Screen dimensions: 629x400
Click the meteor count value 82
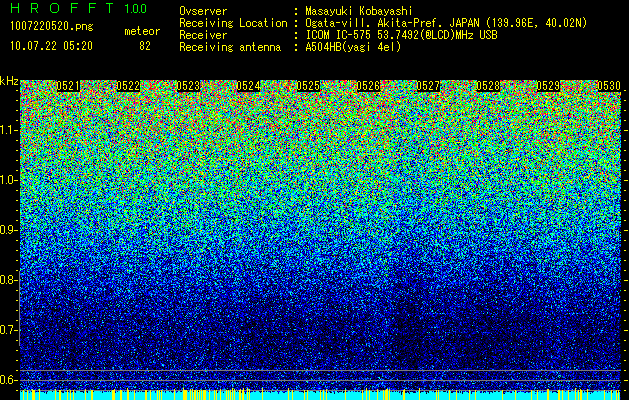point(145,46)
